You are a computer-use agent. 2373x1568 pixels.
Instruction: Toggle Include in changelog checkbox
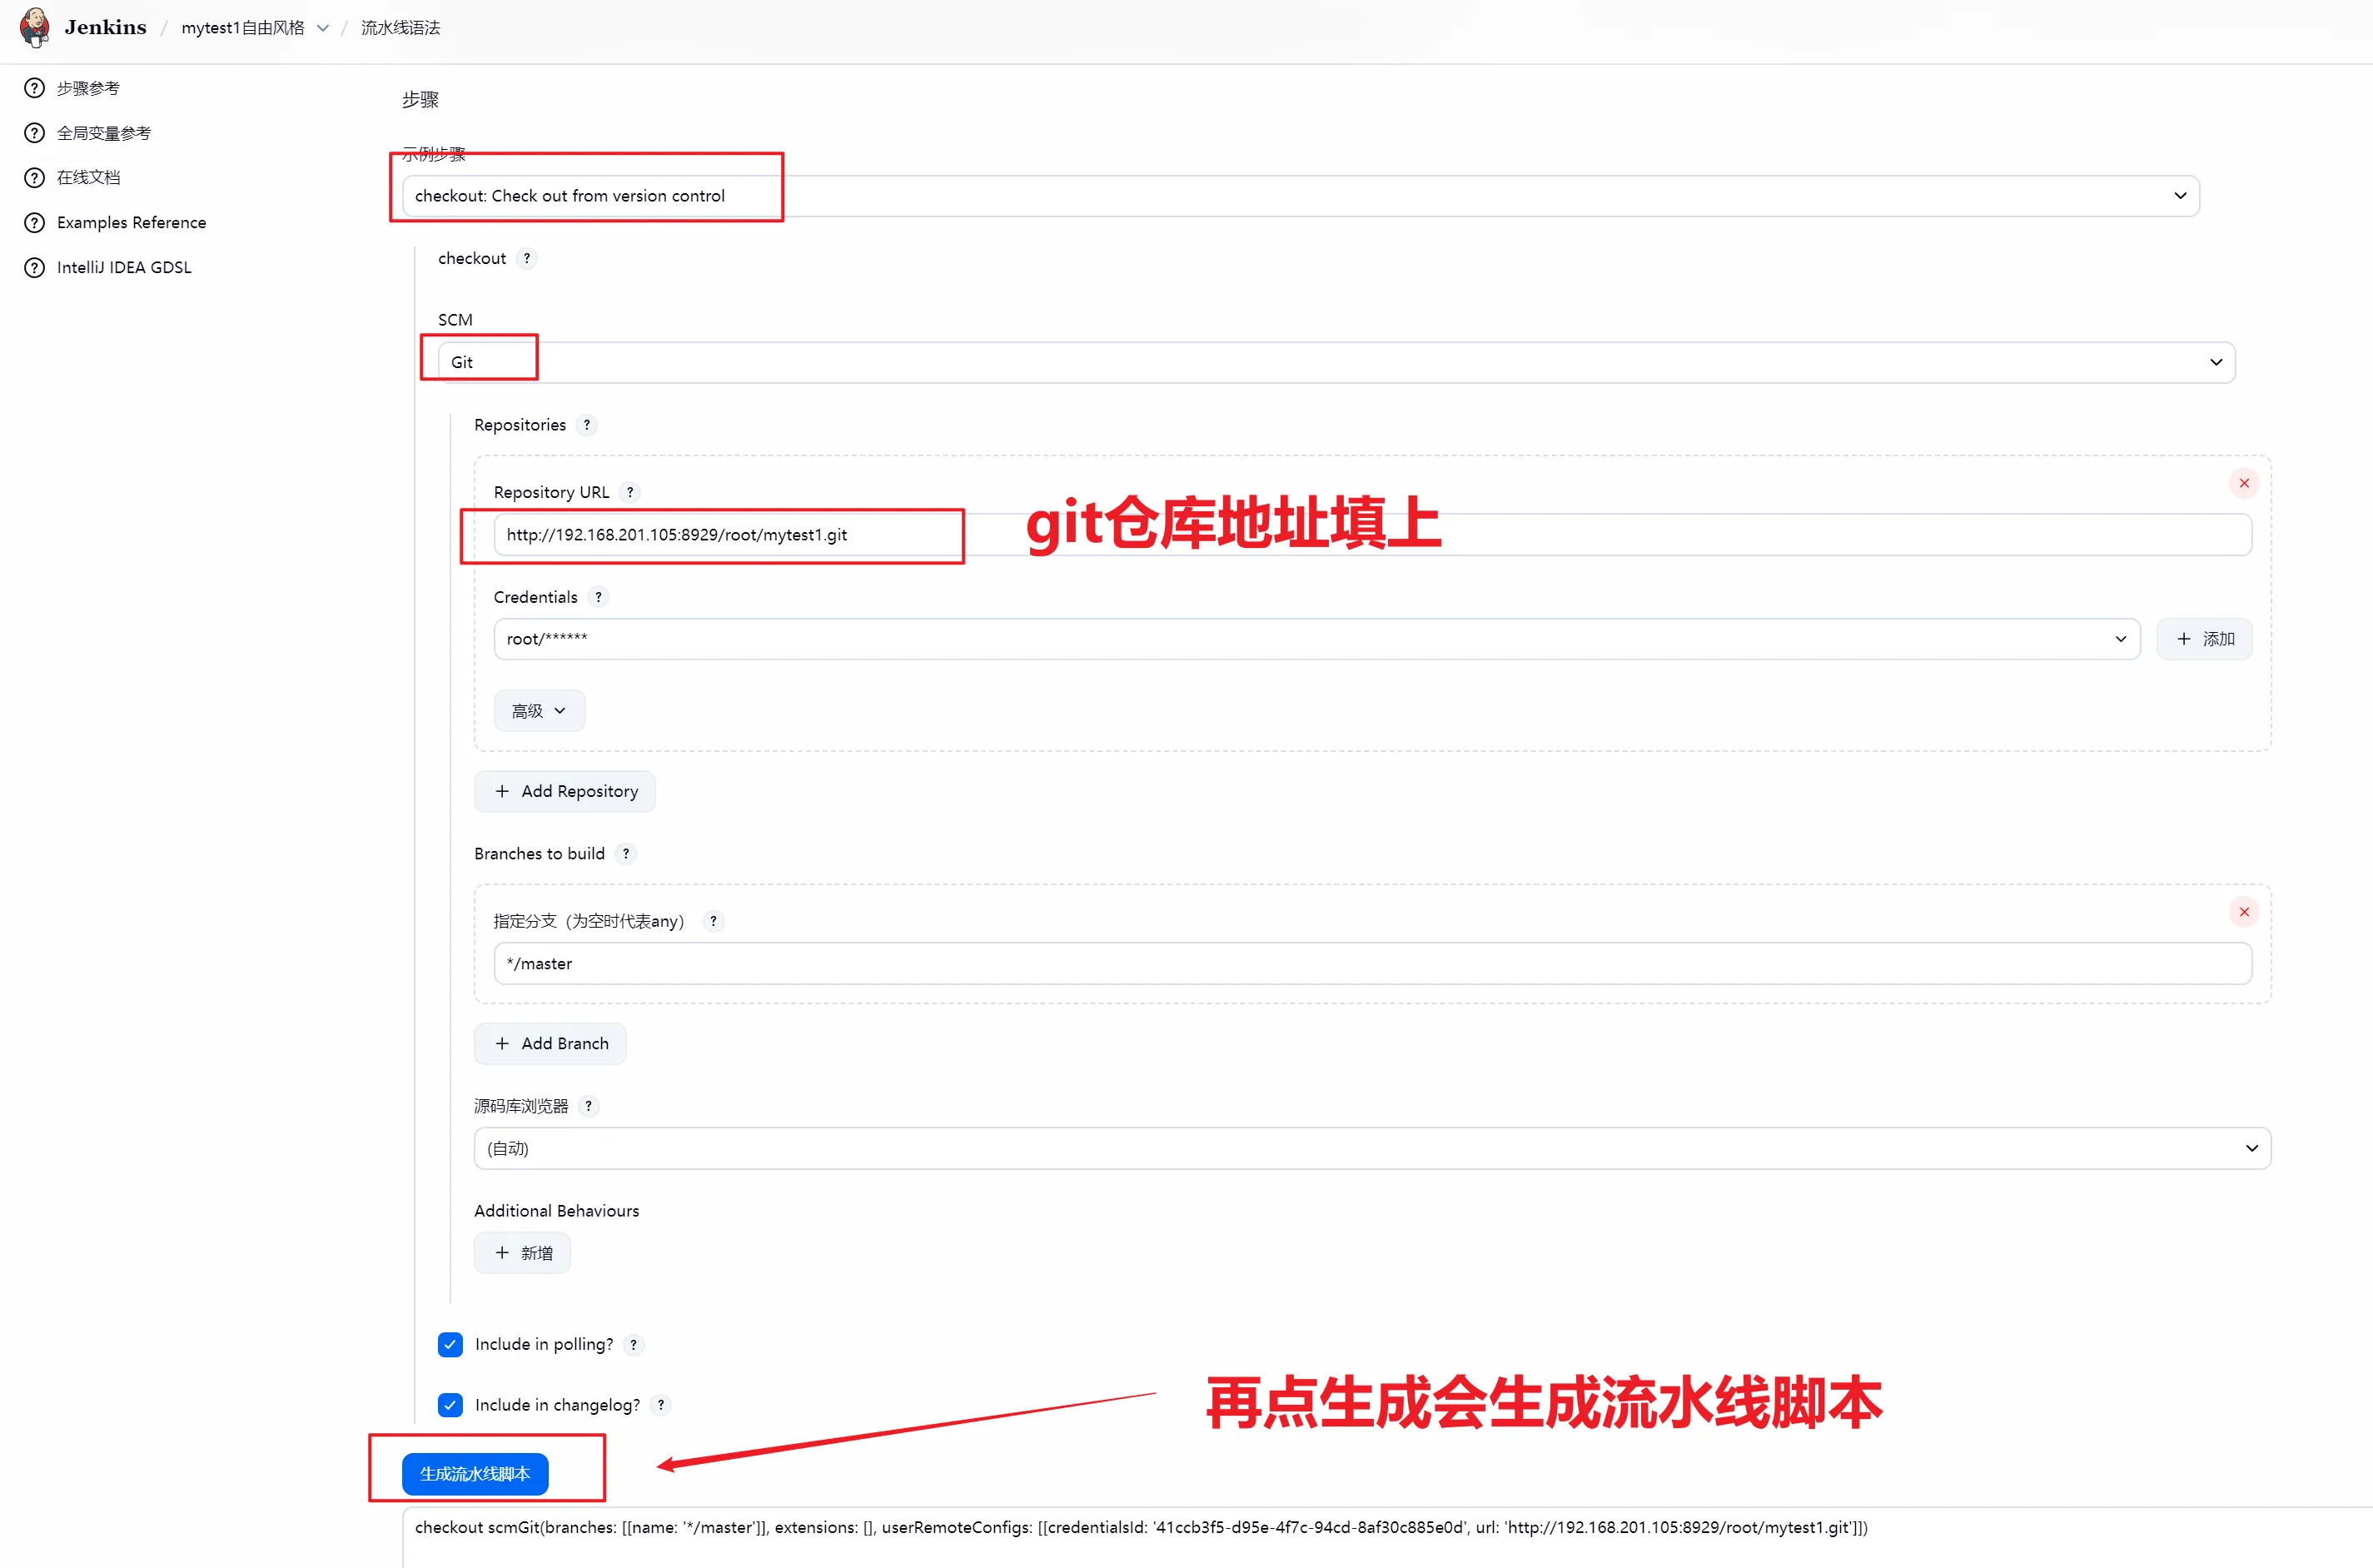coord(450,1405)
